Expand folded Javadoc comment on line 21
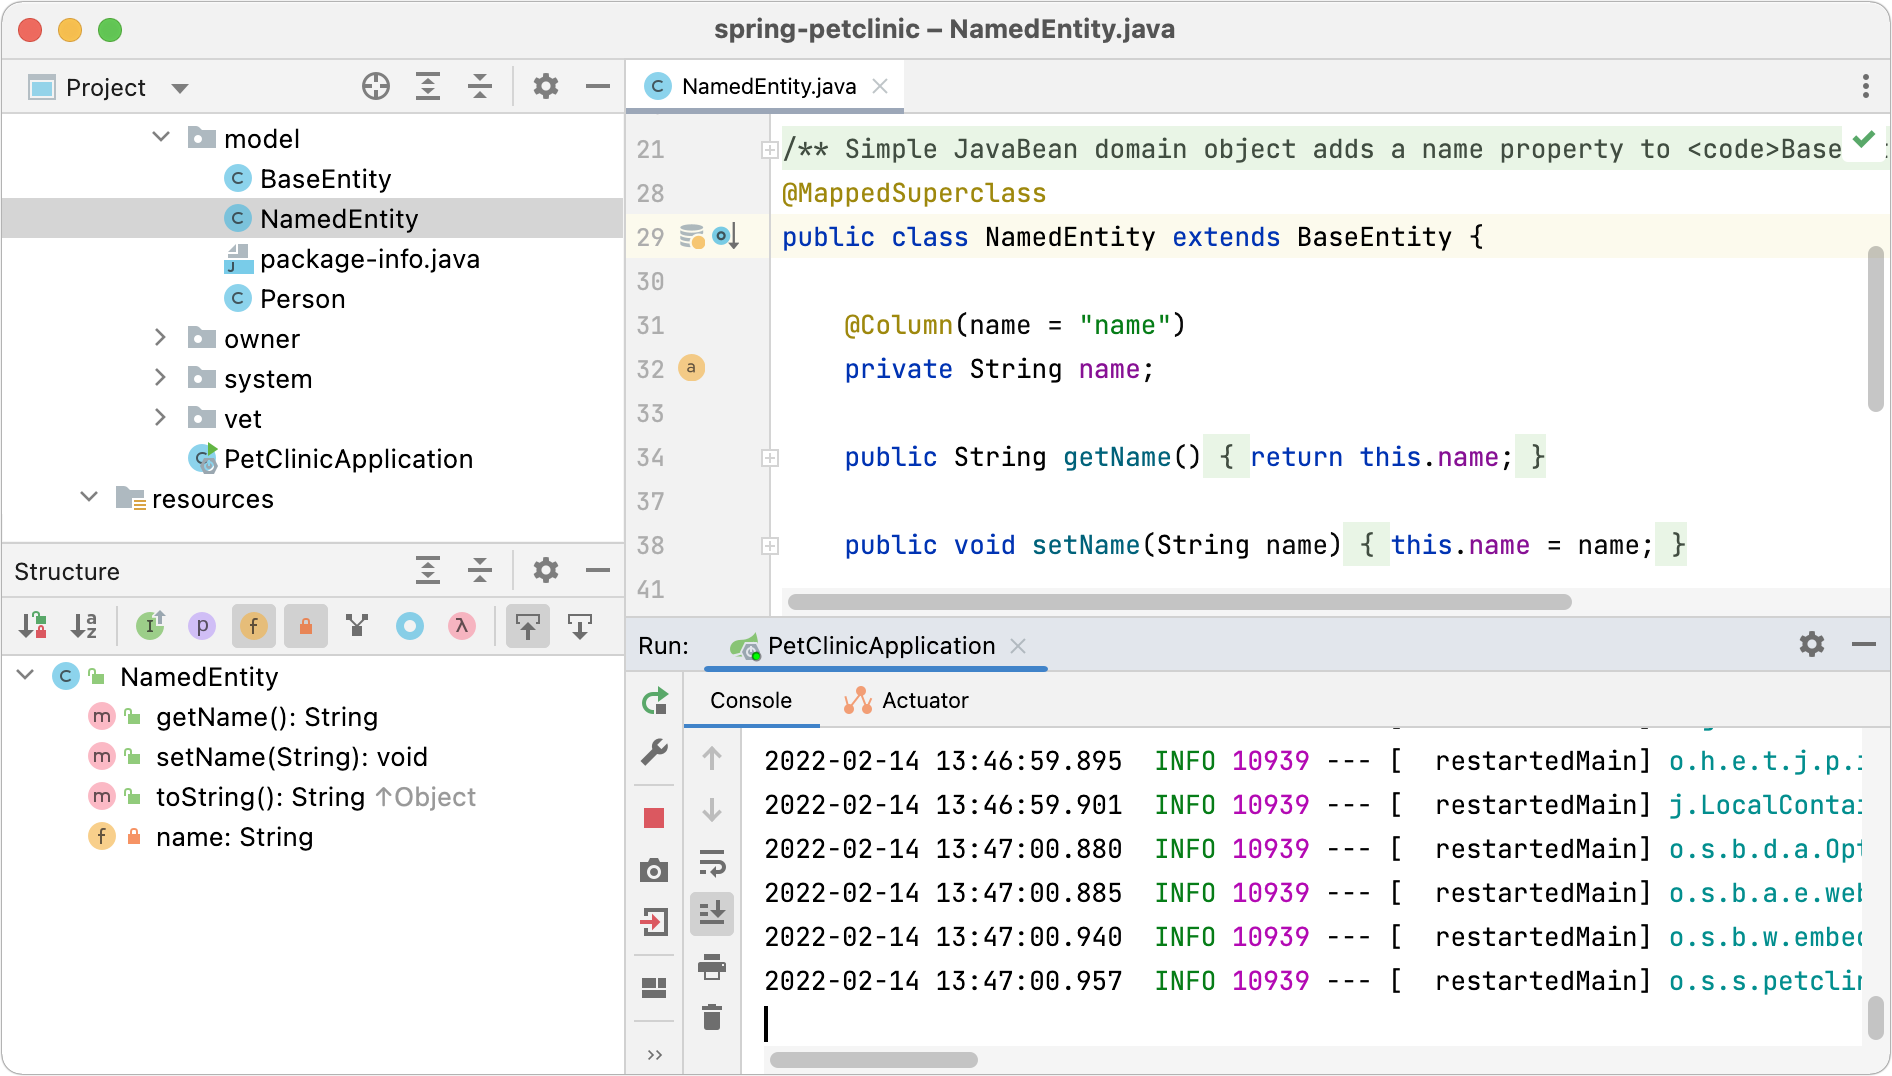Viewport: 1892px width, 1076px height. point(770,149)
